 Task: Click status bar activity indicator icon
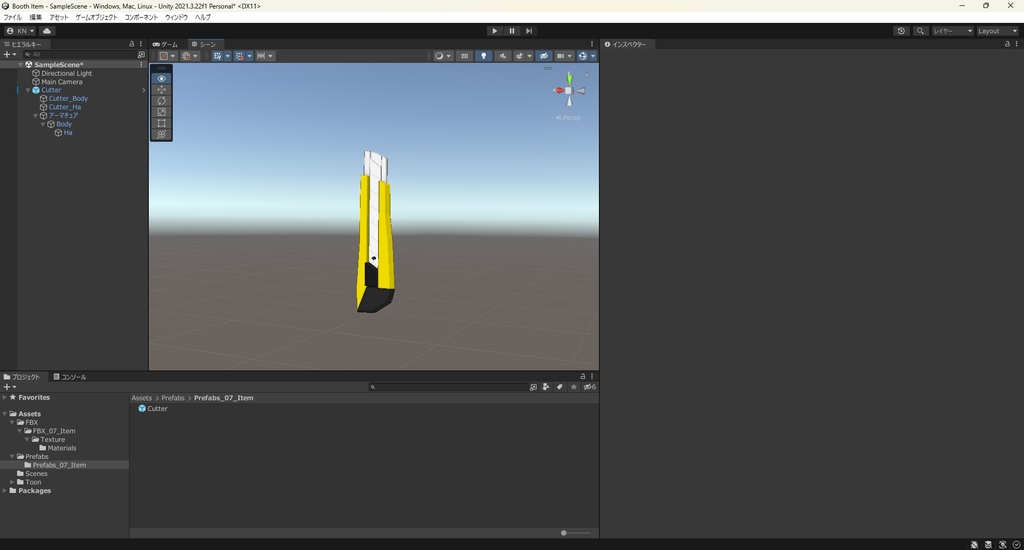click(1016, 544)
